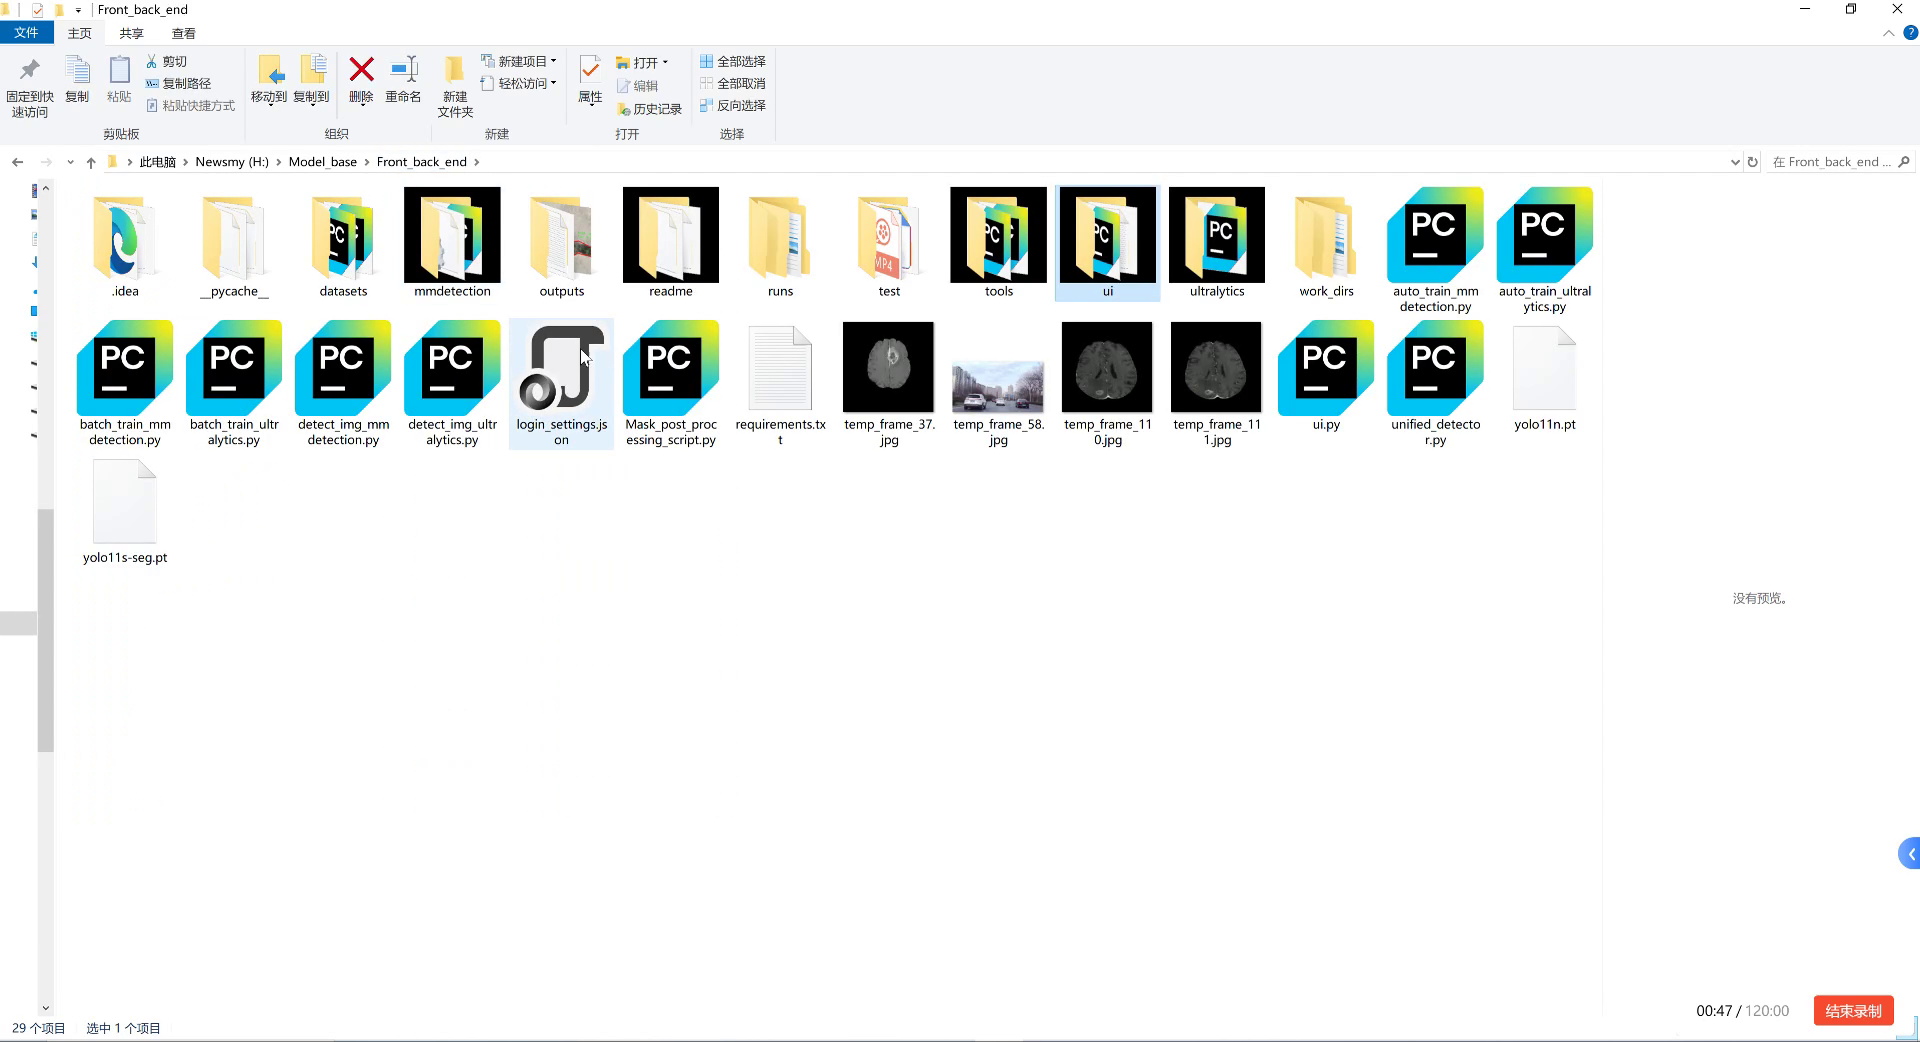
Task: Expand the chevron after Model_base in the path
Action: pyautogui.click(x=367, y=162)
